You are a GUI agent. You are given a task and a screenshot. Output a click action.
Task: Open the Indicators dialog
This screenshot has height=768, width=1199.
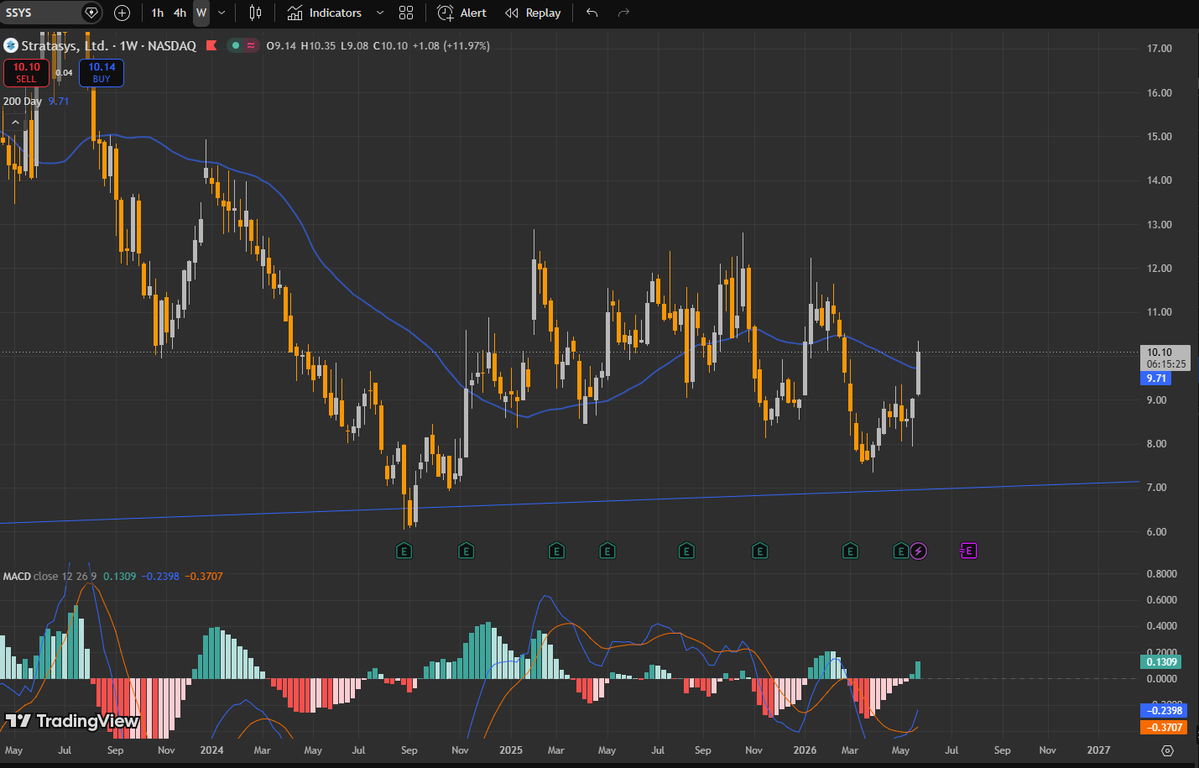[324, 13]
